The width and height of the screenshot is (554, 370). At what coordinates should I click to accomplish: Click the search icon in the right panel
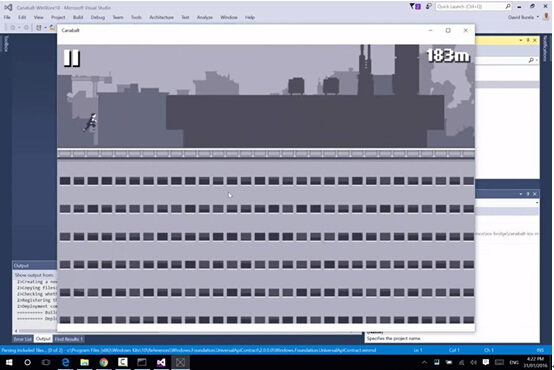click(531, 60)
